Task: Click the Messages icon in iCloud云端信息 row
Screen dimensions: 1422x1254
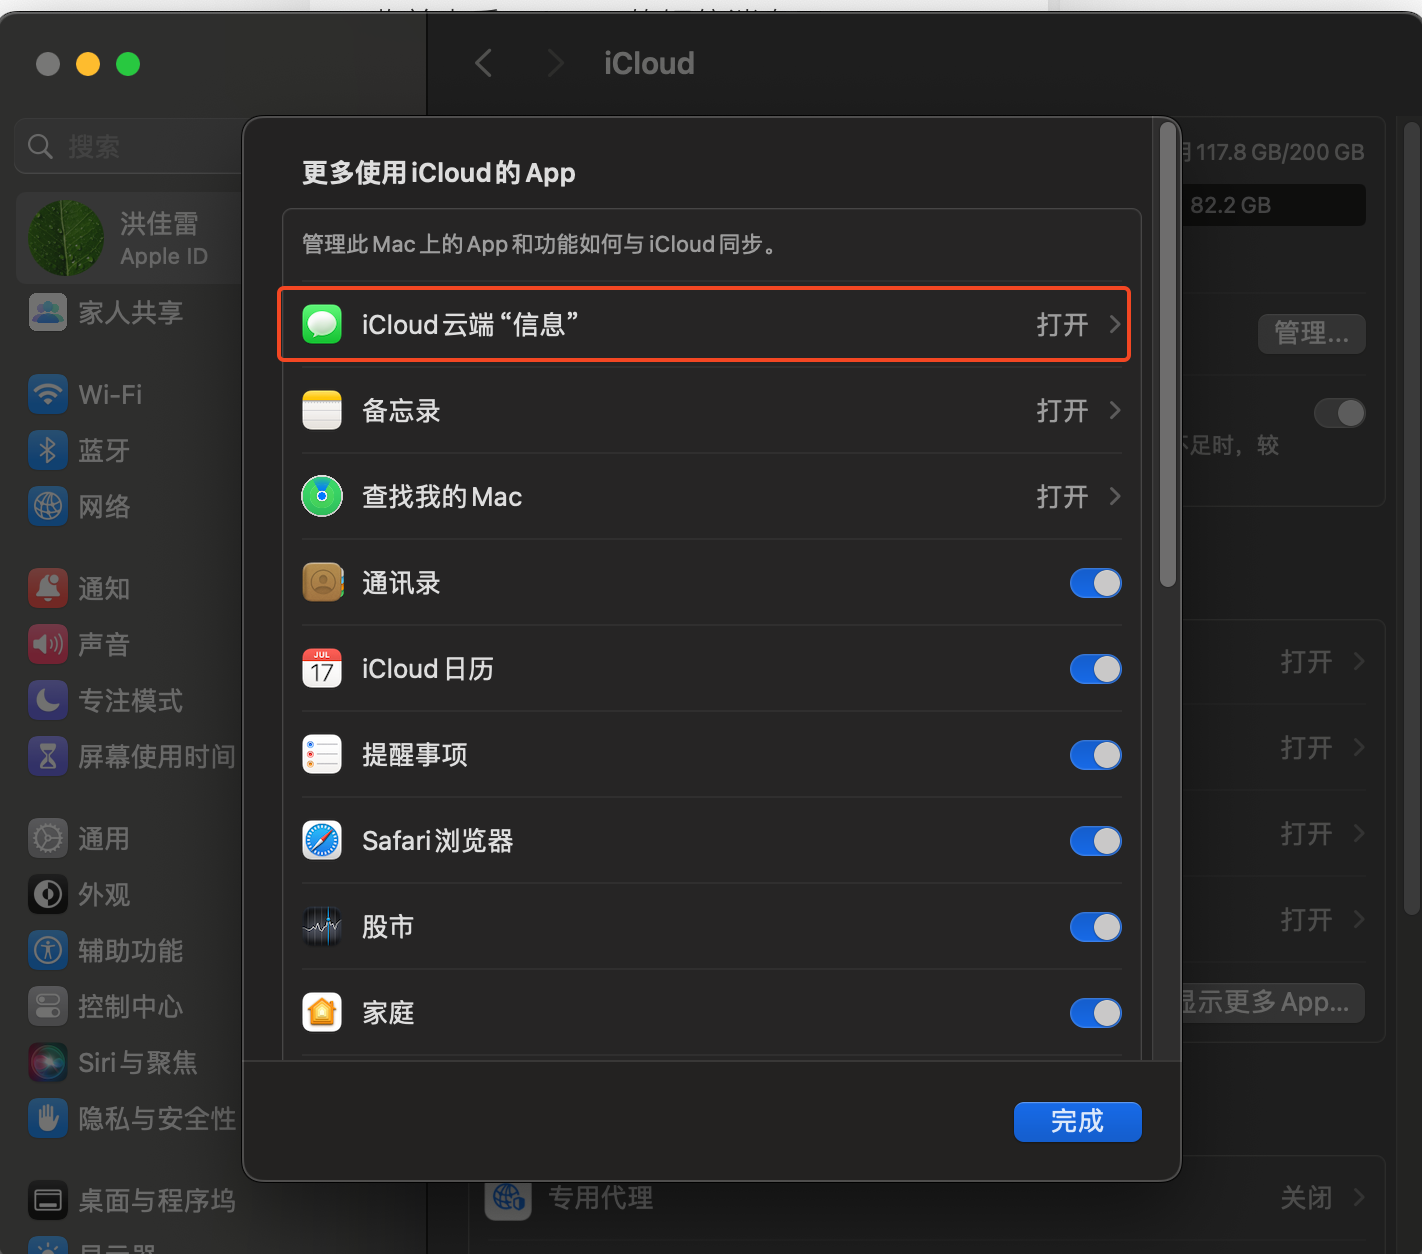Action: click(322, 324)
